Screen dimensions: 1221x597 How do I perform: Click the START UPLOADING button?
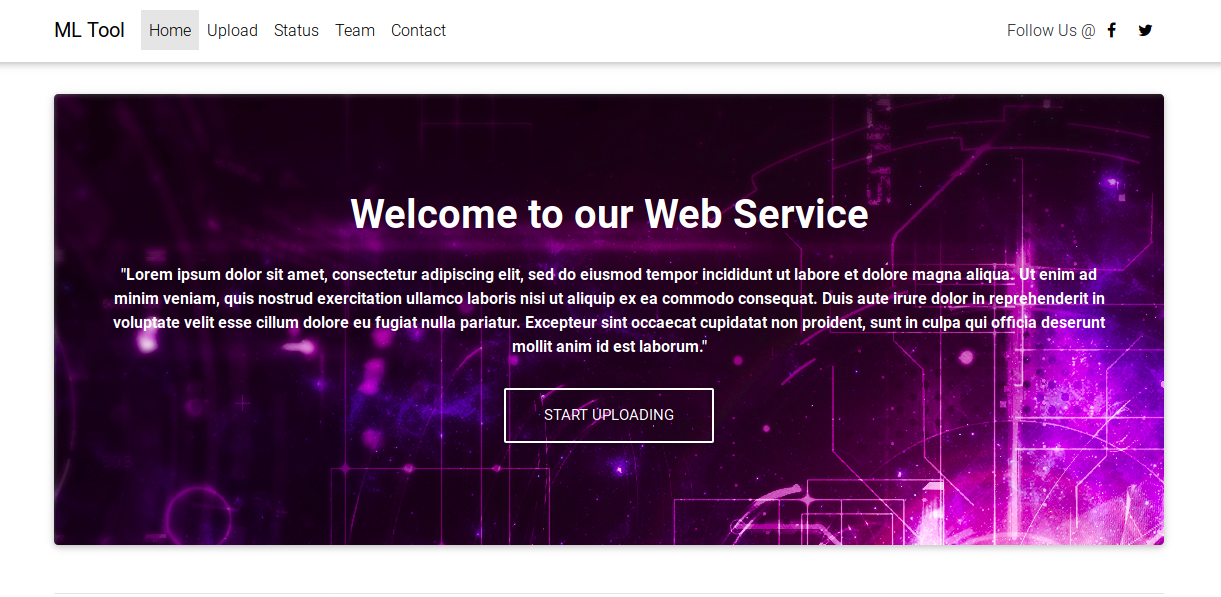coord(609,415)
